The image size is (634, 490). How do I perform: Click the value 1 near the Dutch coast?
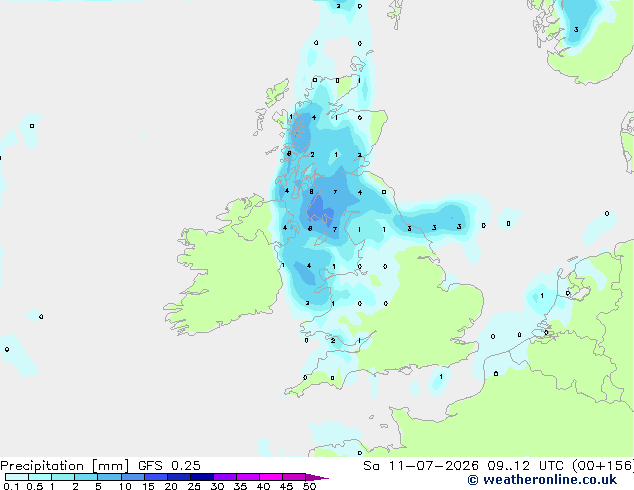click(542, 296)
